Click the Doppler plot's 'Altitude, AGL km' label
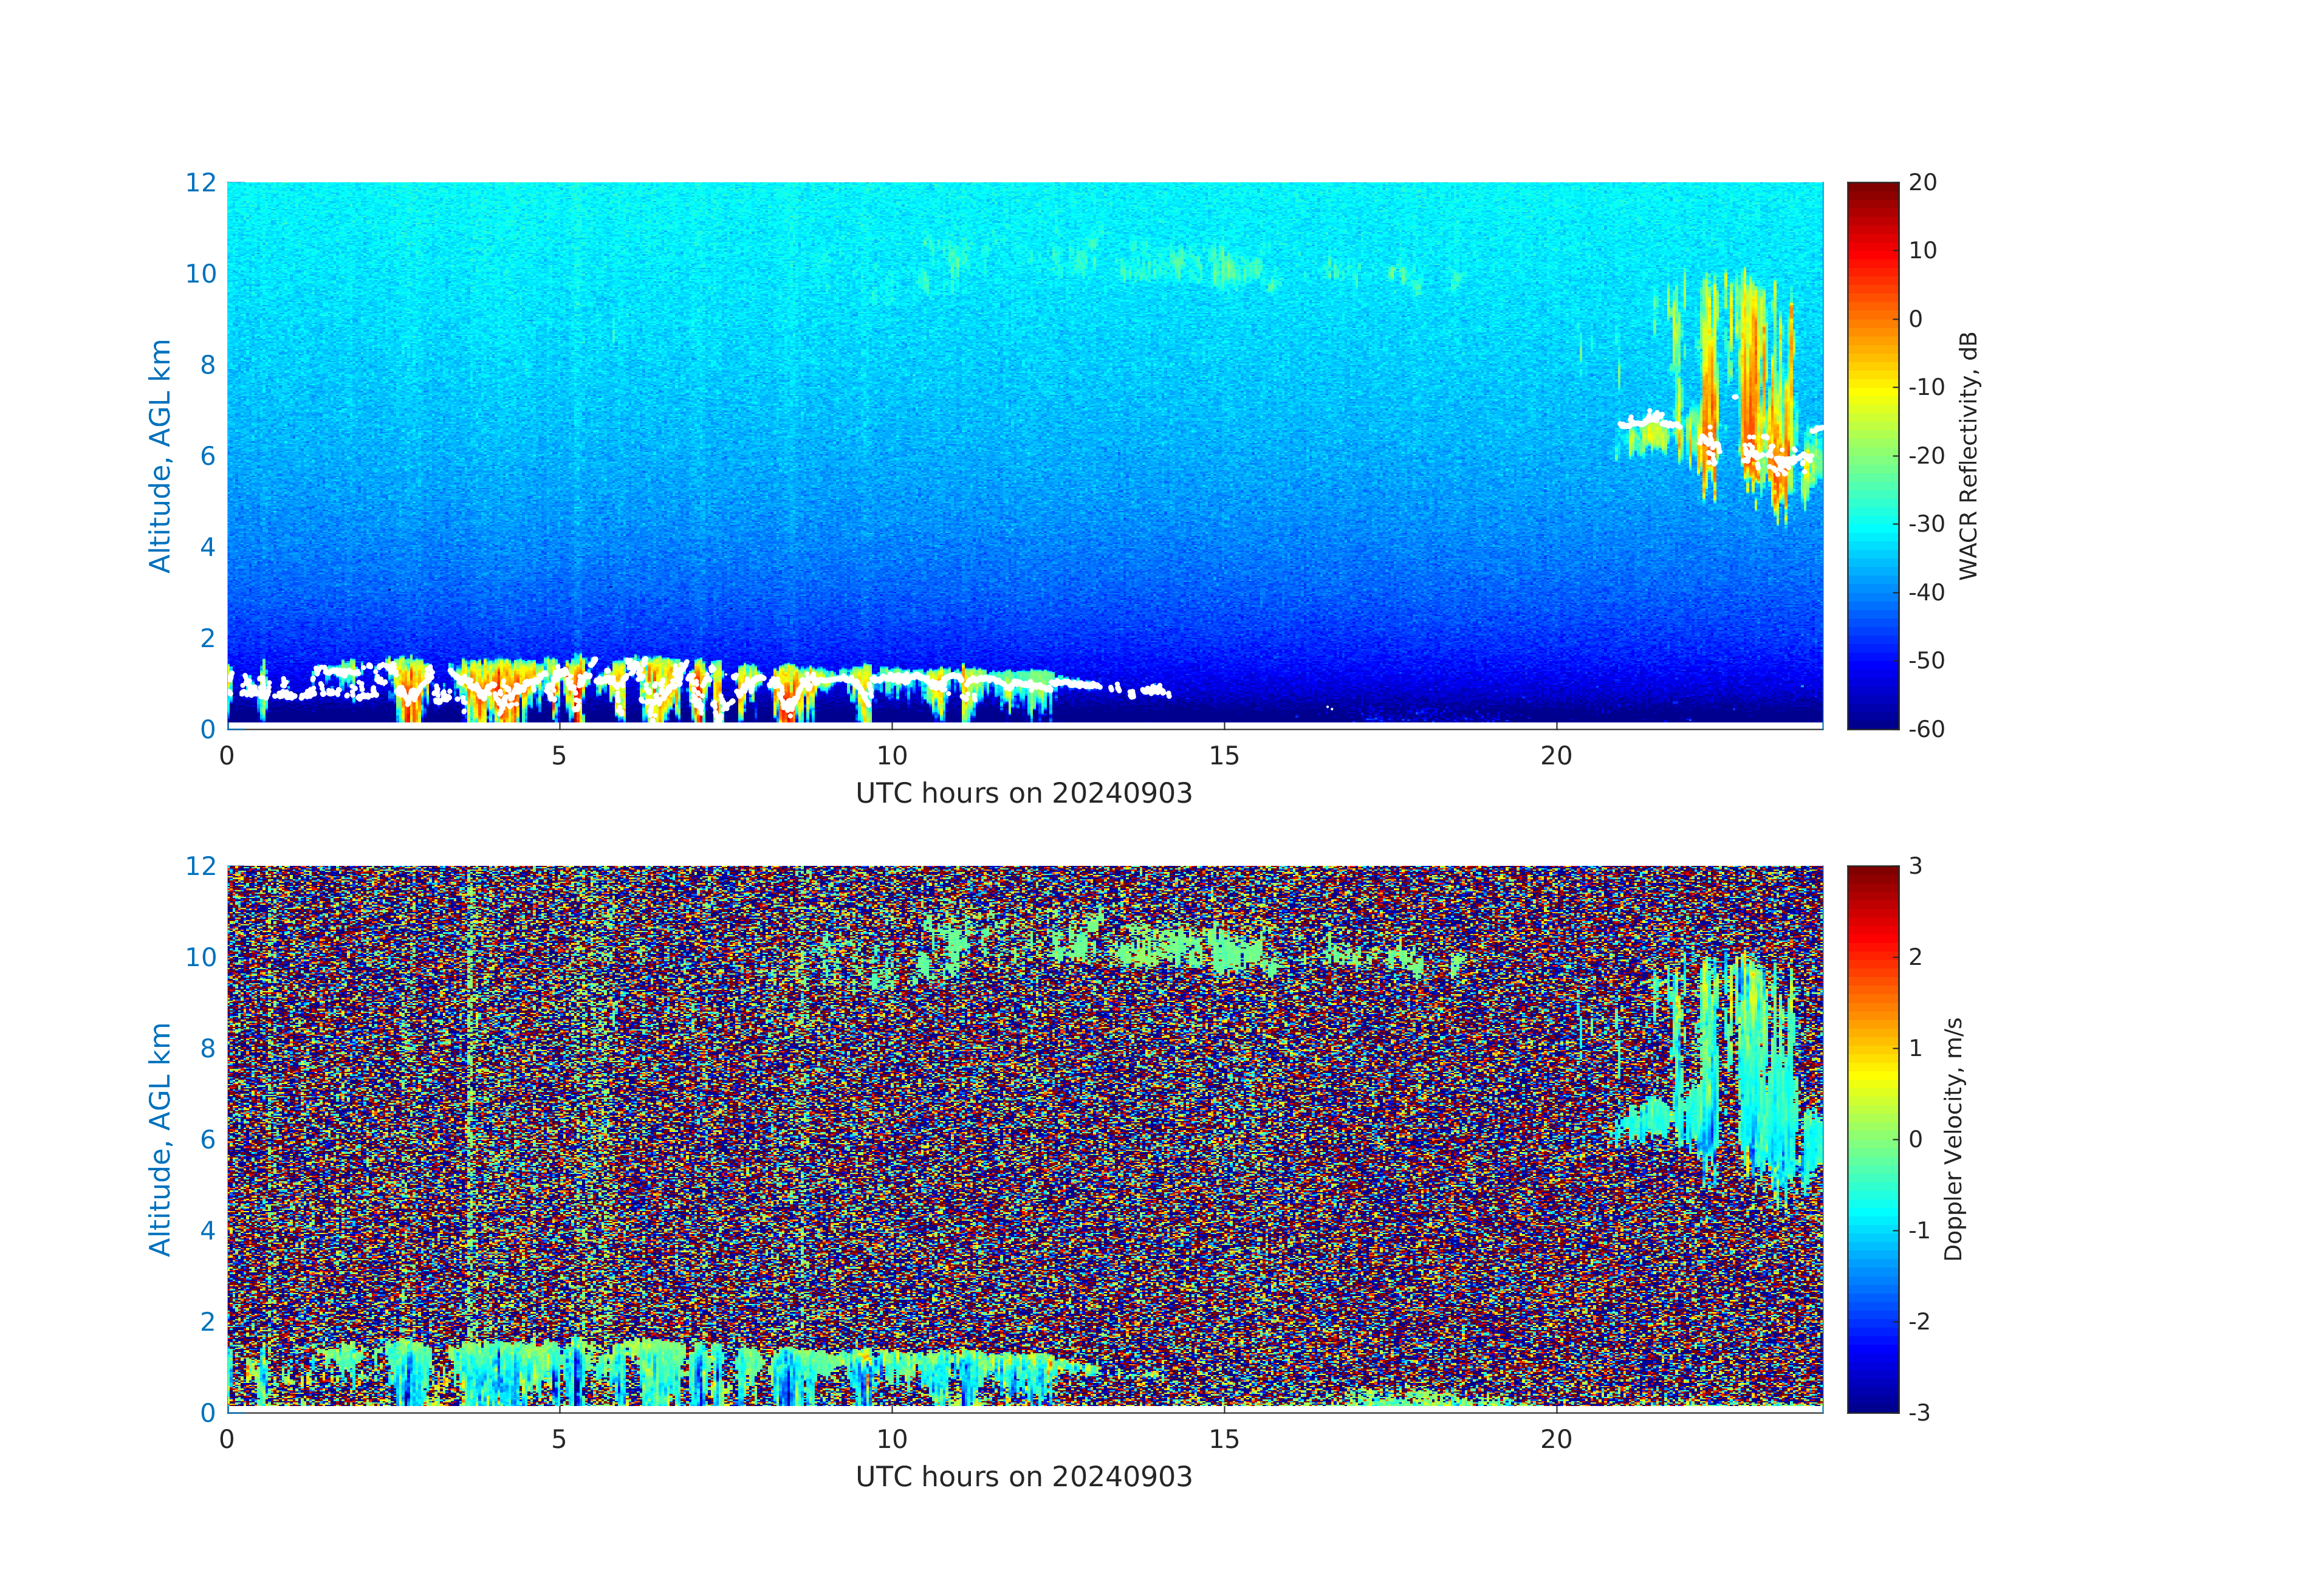 tap(160, 1138)
